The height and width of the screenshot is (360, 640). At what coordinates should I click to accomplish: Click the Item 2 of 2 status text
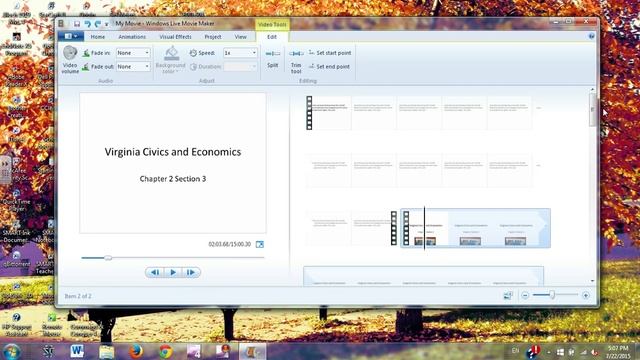[x=78, y=296]
